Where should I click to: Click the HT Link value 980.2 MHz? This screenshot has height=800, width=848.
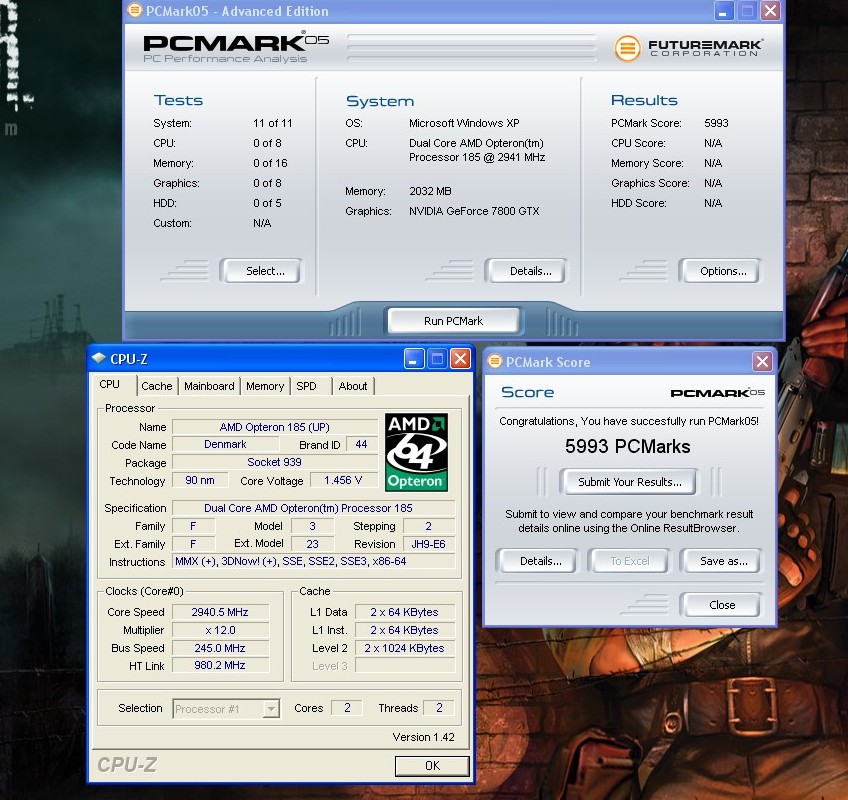point(220,665)
